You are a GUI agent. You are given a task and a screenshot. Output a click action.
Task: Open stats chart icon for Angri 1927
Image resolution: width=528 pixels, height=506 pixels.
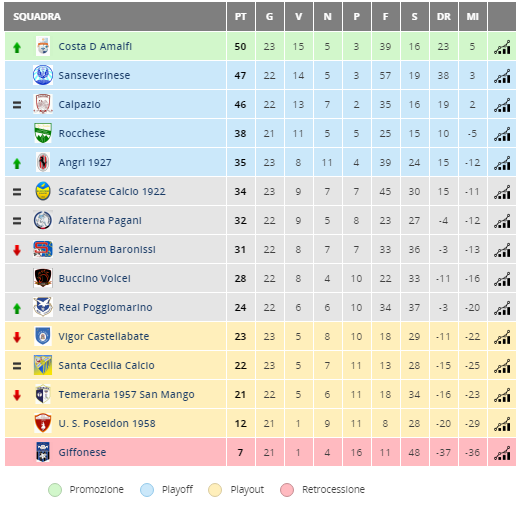tap(502, 163)
